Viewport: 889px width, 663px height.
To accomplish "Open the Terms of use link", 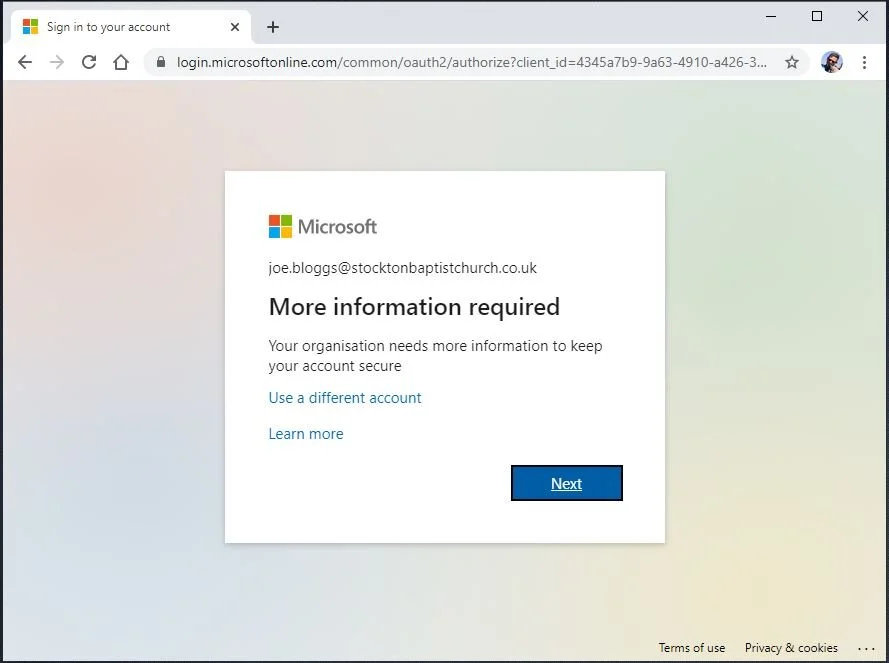I will tap(692, 648).
